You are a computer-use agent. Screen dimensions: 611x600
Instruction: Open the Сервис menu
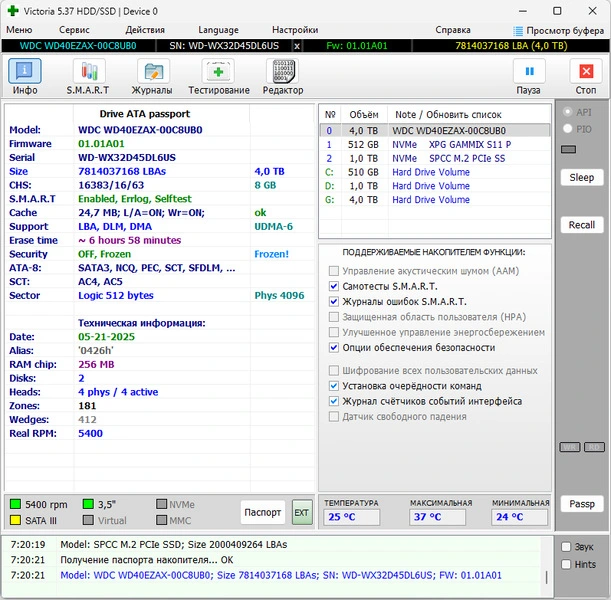74,30
